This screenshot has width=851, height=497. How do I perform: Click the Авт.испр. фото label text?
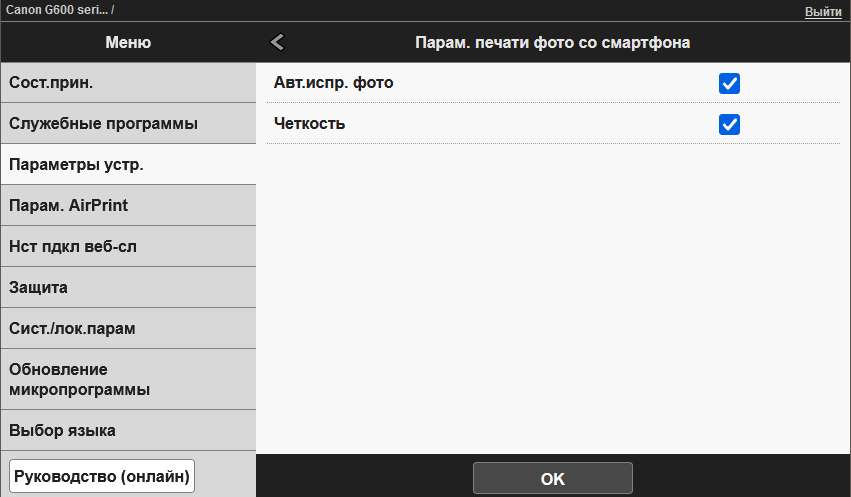pyautogui.click(x=333, y=83)
